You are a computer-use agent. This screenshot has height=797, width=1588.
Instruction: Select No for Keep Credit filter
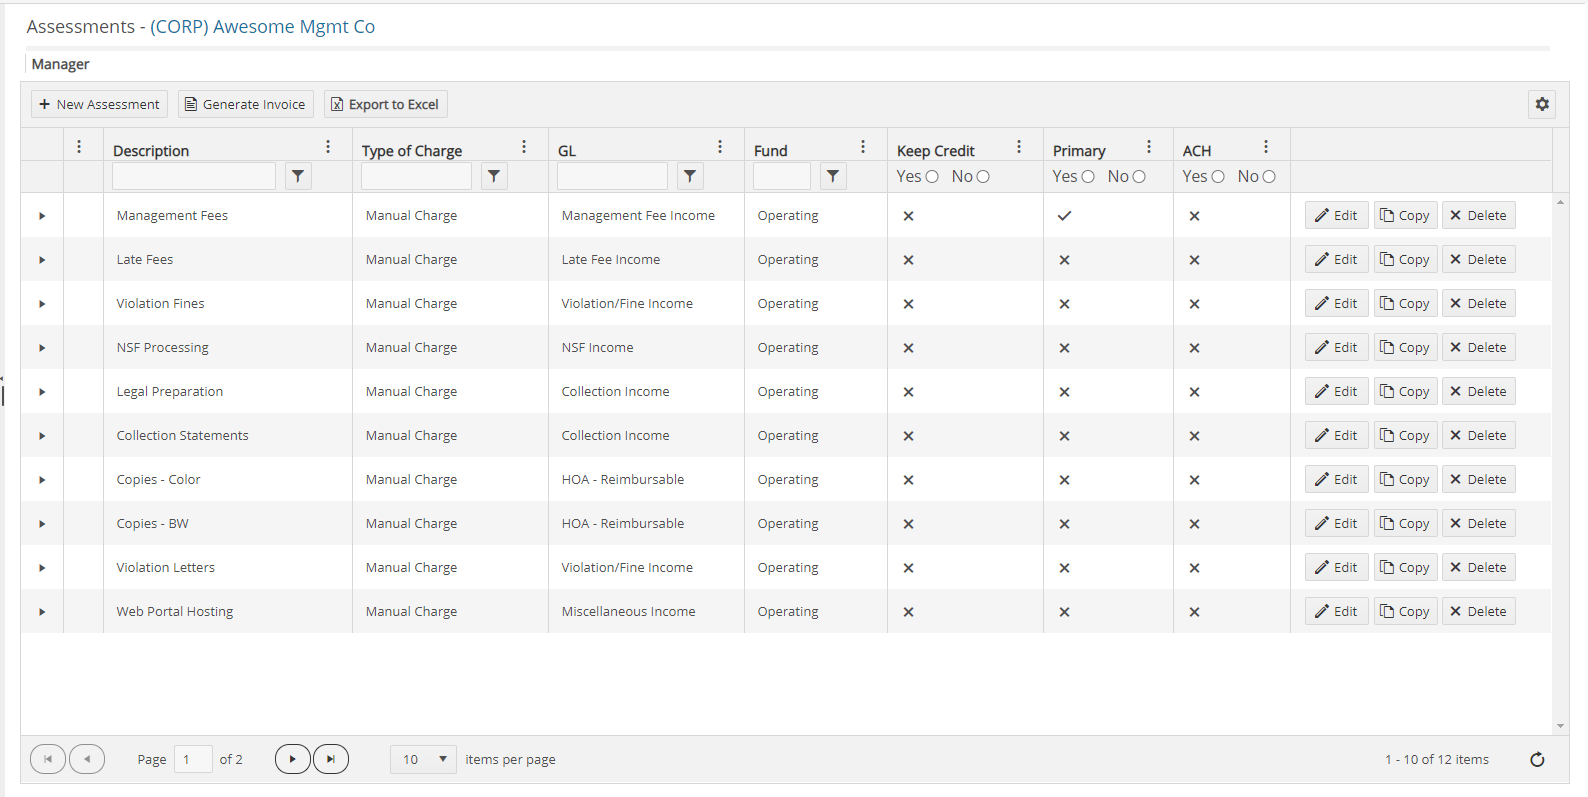(x=983, y=177)
